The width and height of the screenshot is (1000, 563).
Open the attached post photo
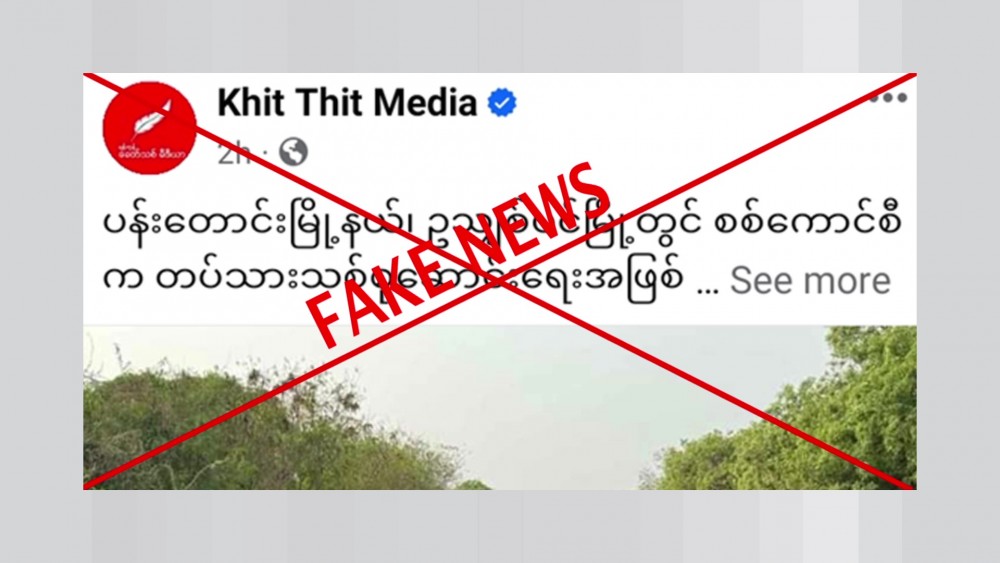[500, 407]
